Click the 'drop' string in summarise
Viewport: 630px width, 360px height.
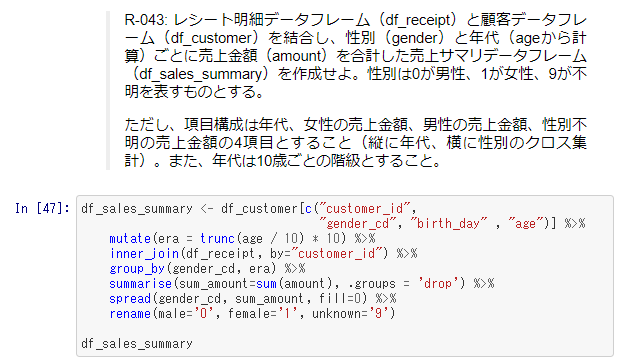[438, 284]
